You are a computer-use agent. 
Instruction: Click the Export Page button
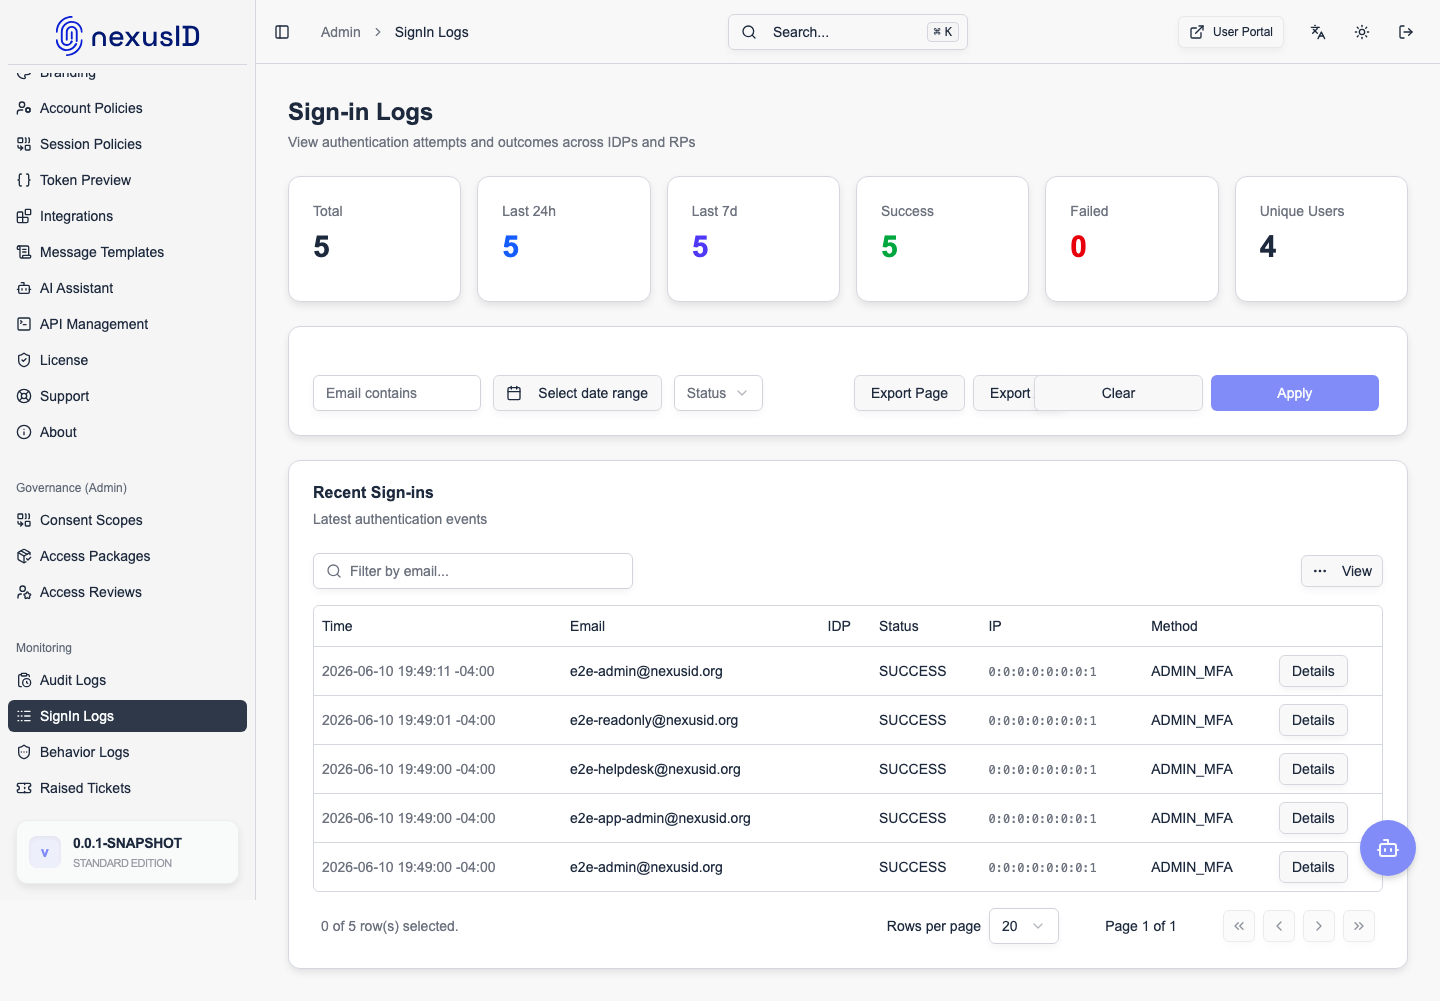(x=909, y=393)
